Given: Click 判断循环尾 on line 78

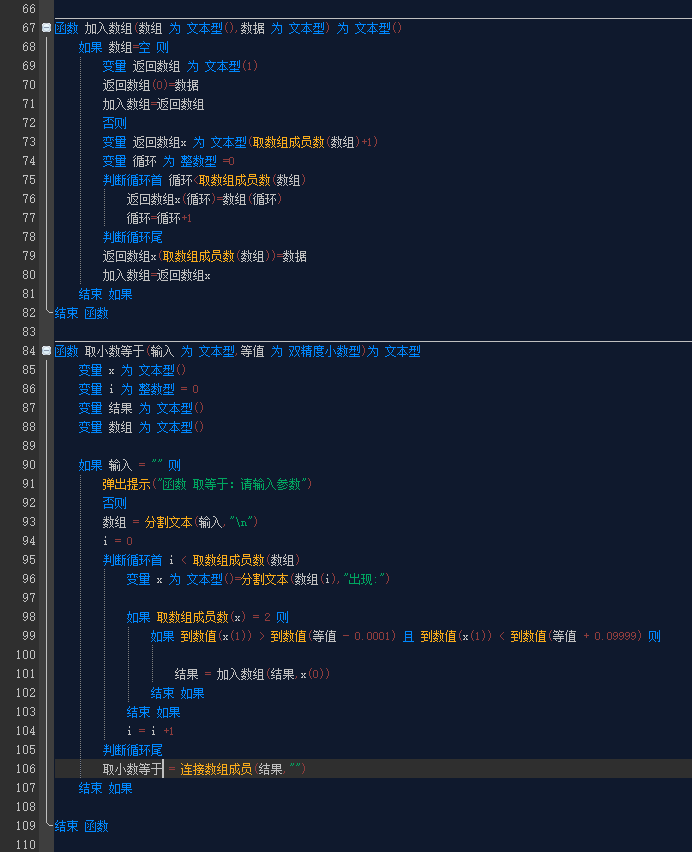Looking at the screenshot, I should [x=132, y=237].
